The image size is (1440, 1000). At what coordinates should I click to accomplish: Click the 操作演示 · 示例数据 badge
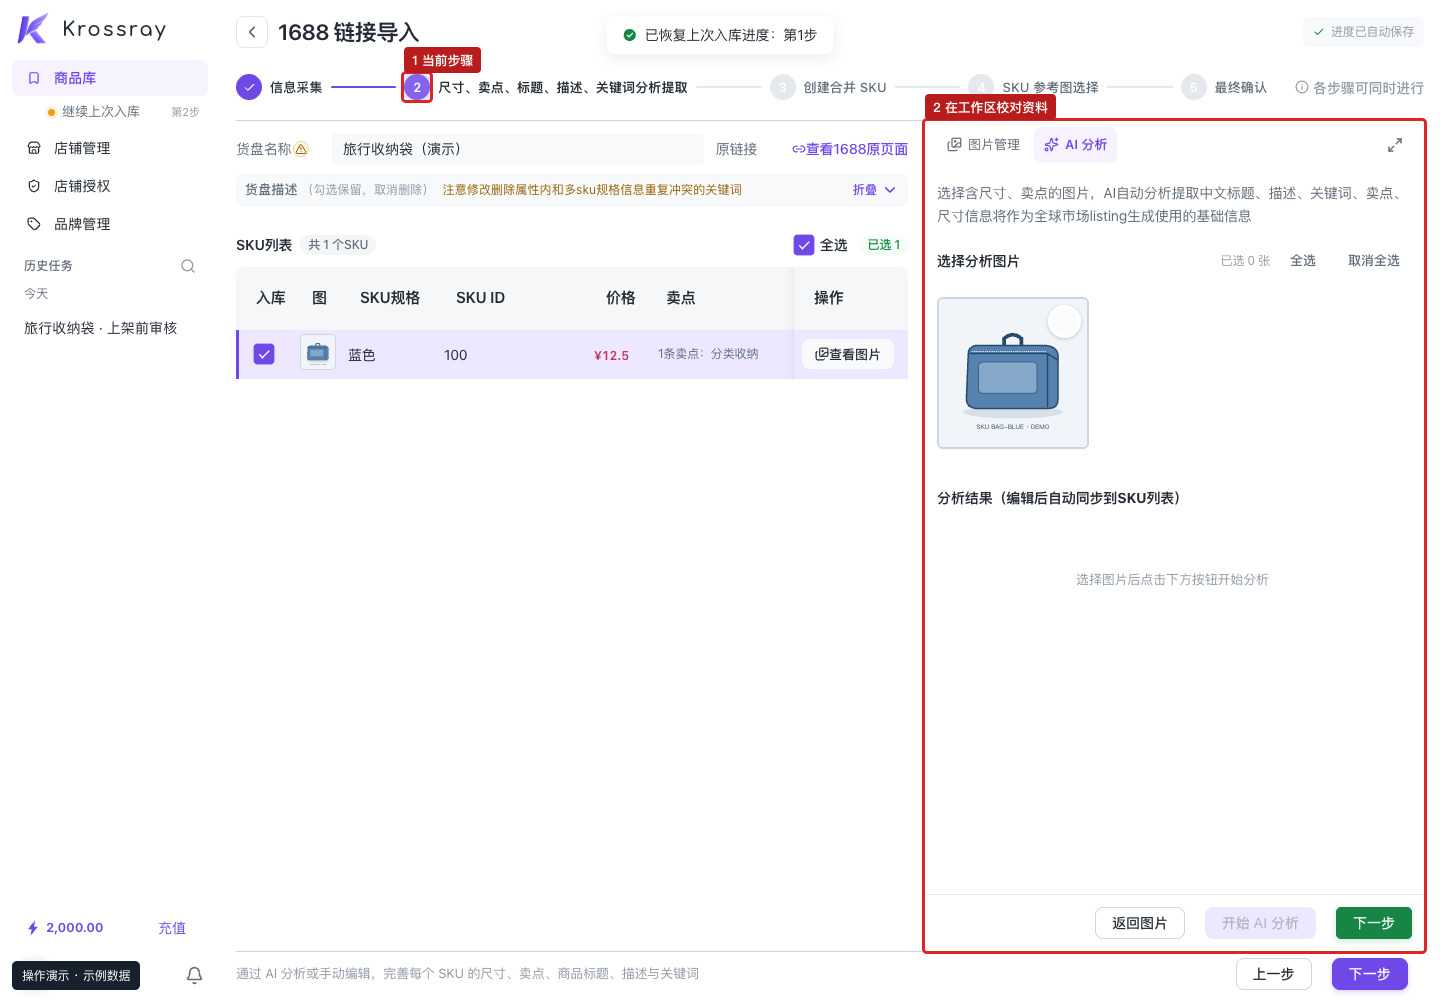tap(76, 975)
